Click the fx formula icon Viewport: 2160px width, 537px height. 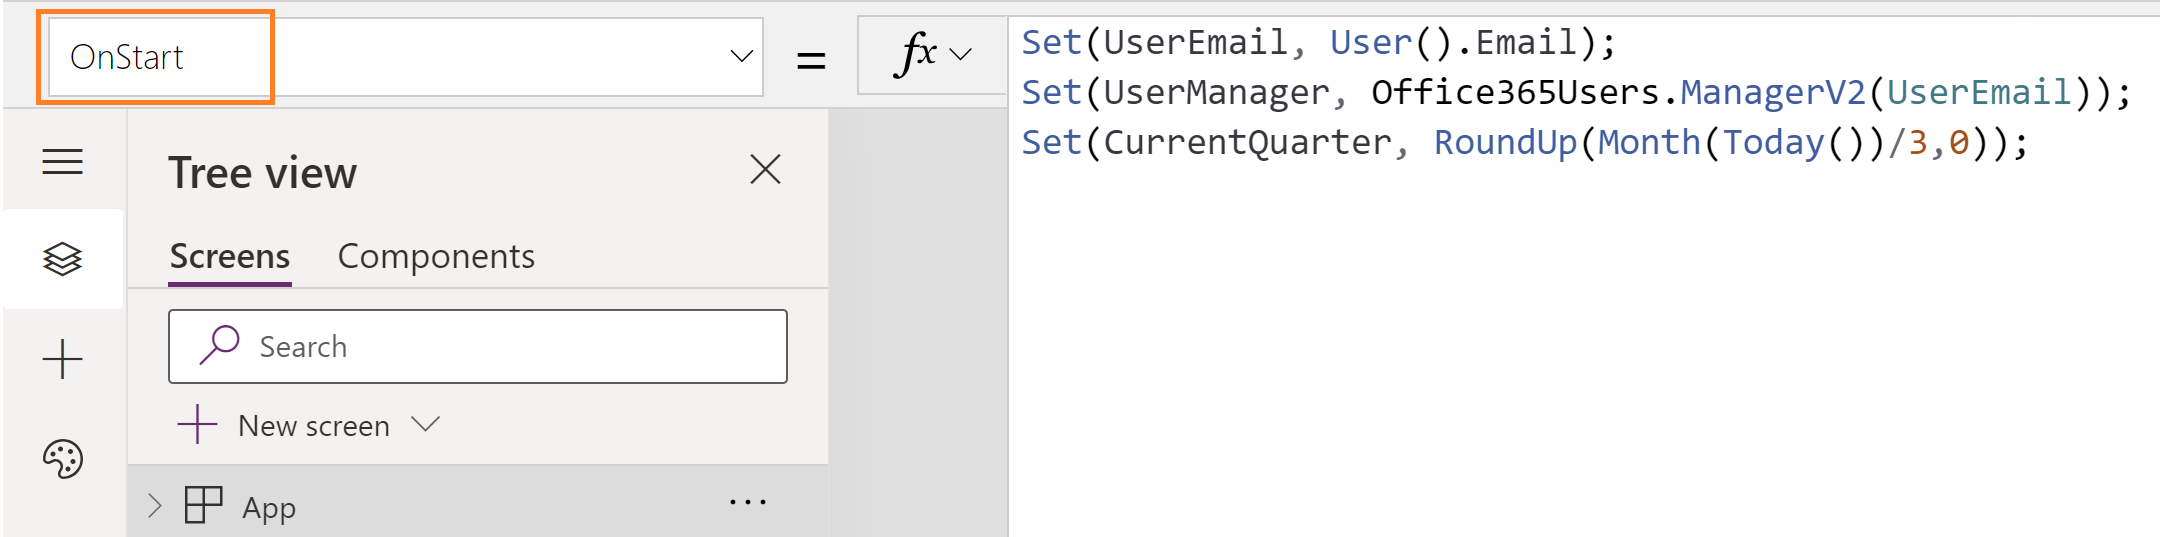click(915, 55)
